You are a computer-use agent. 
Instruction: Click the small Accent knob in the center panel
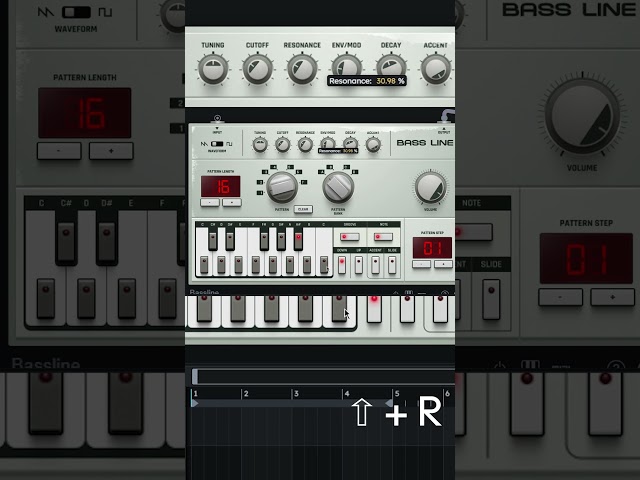click(x=373, y=145)
